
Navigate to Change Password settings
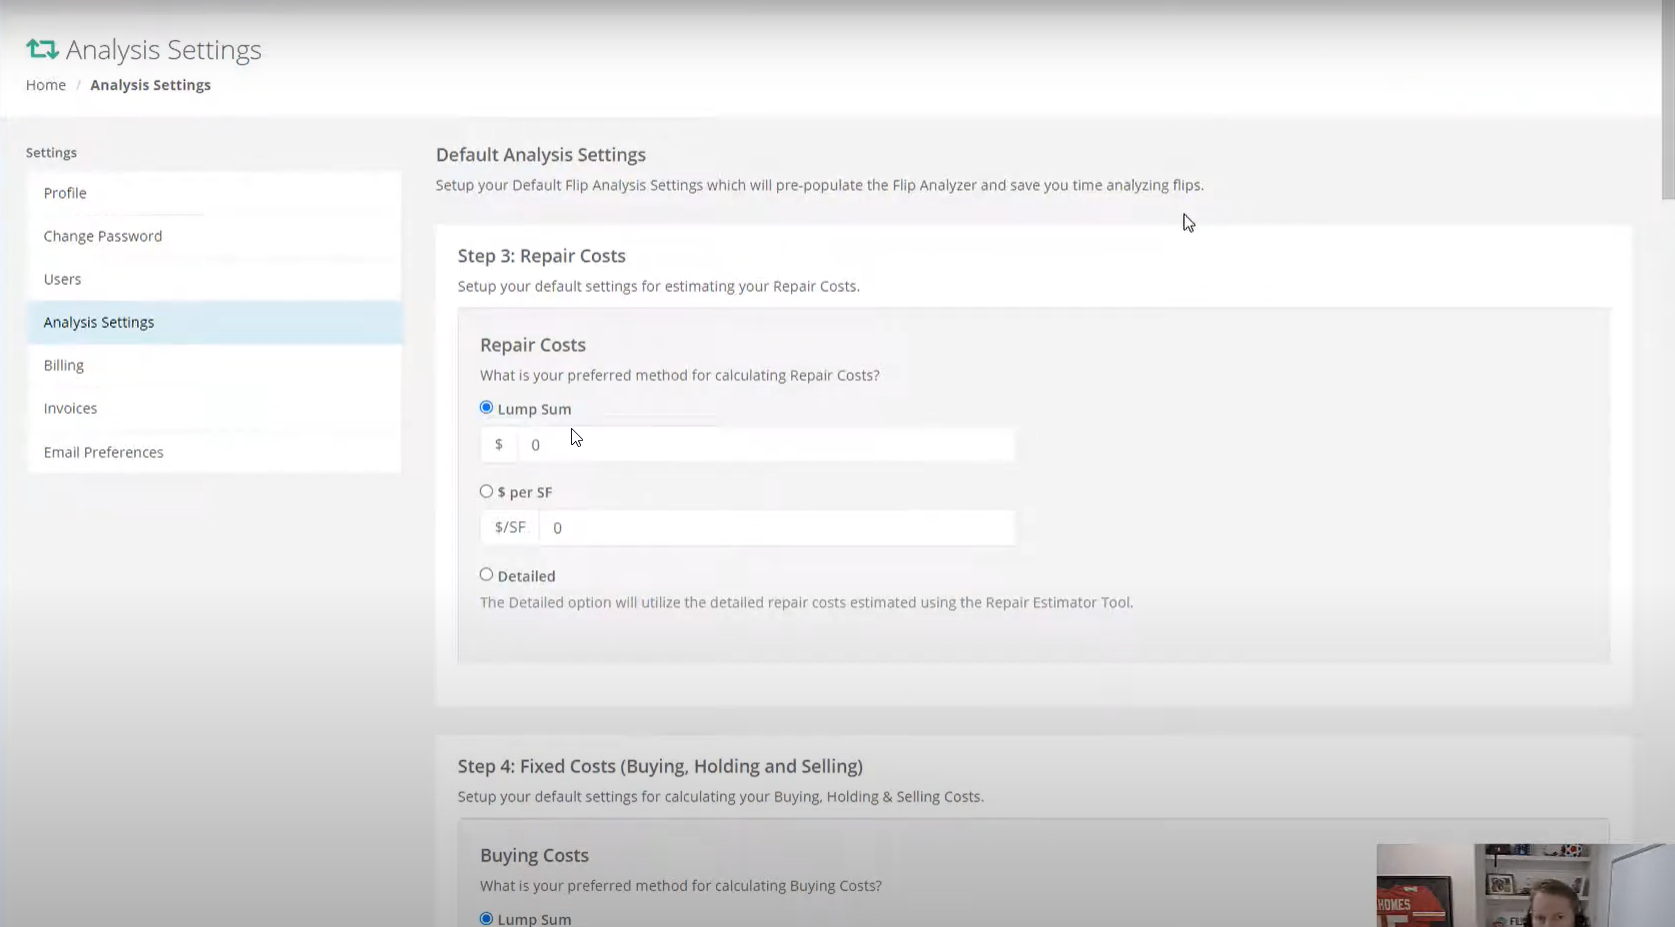[x=102, y=235]
